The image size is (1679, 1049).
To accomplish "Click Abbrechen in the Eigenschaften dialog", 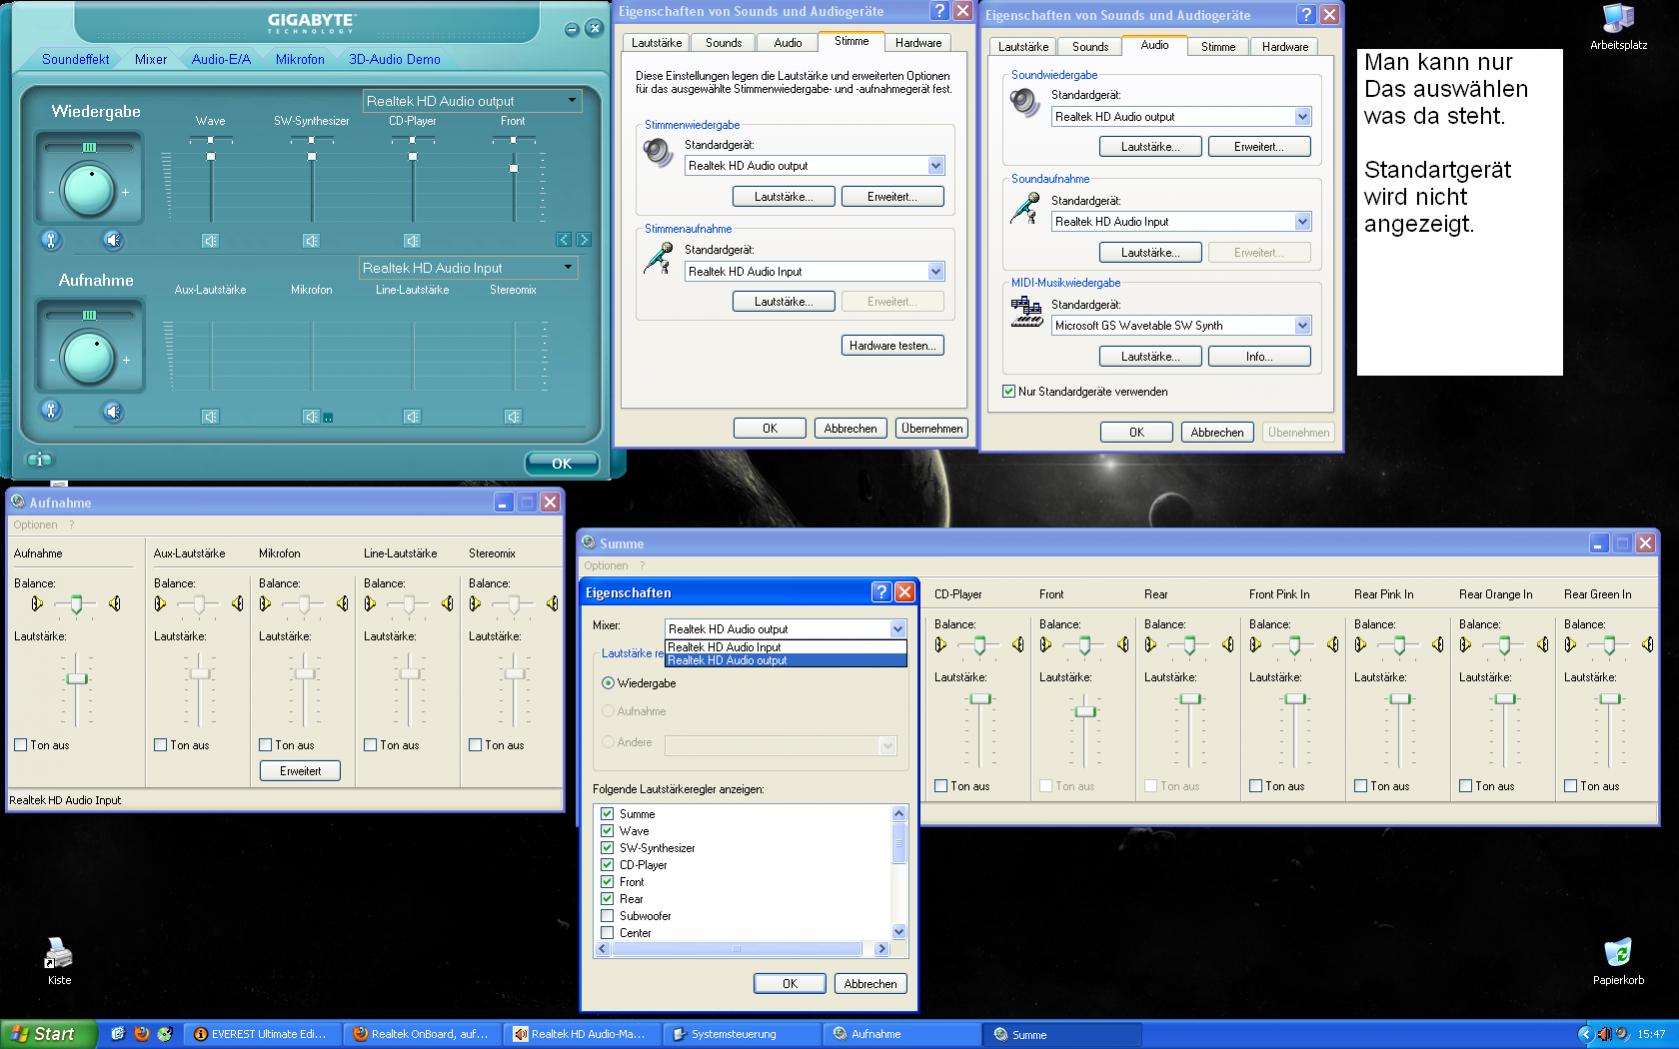I will (x=870, y=984).
